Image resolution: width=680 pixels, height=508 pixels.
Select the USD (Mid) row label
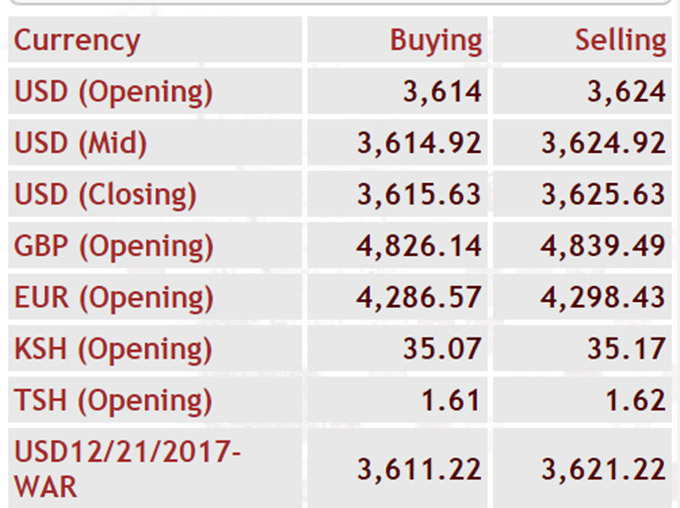tap(81, 143)
